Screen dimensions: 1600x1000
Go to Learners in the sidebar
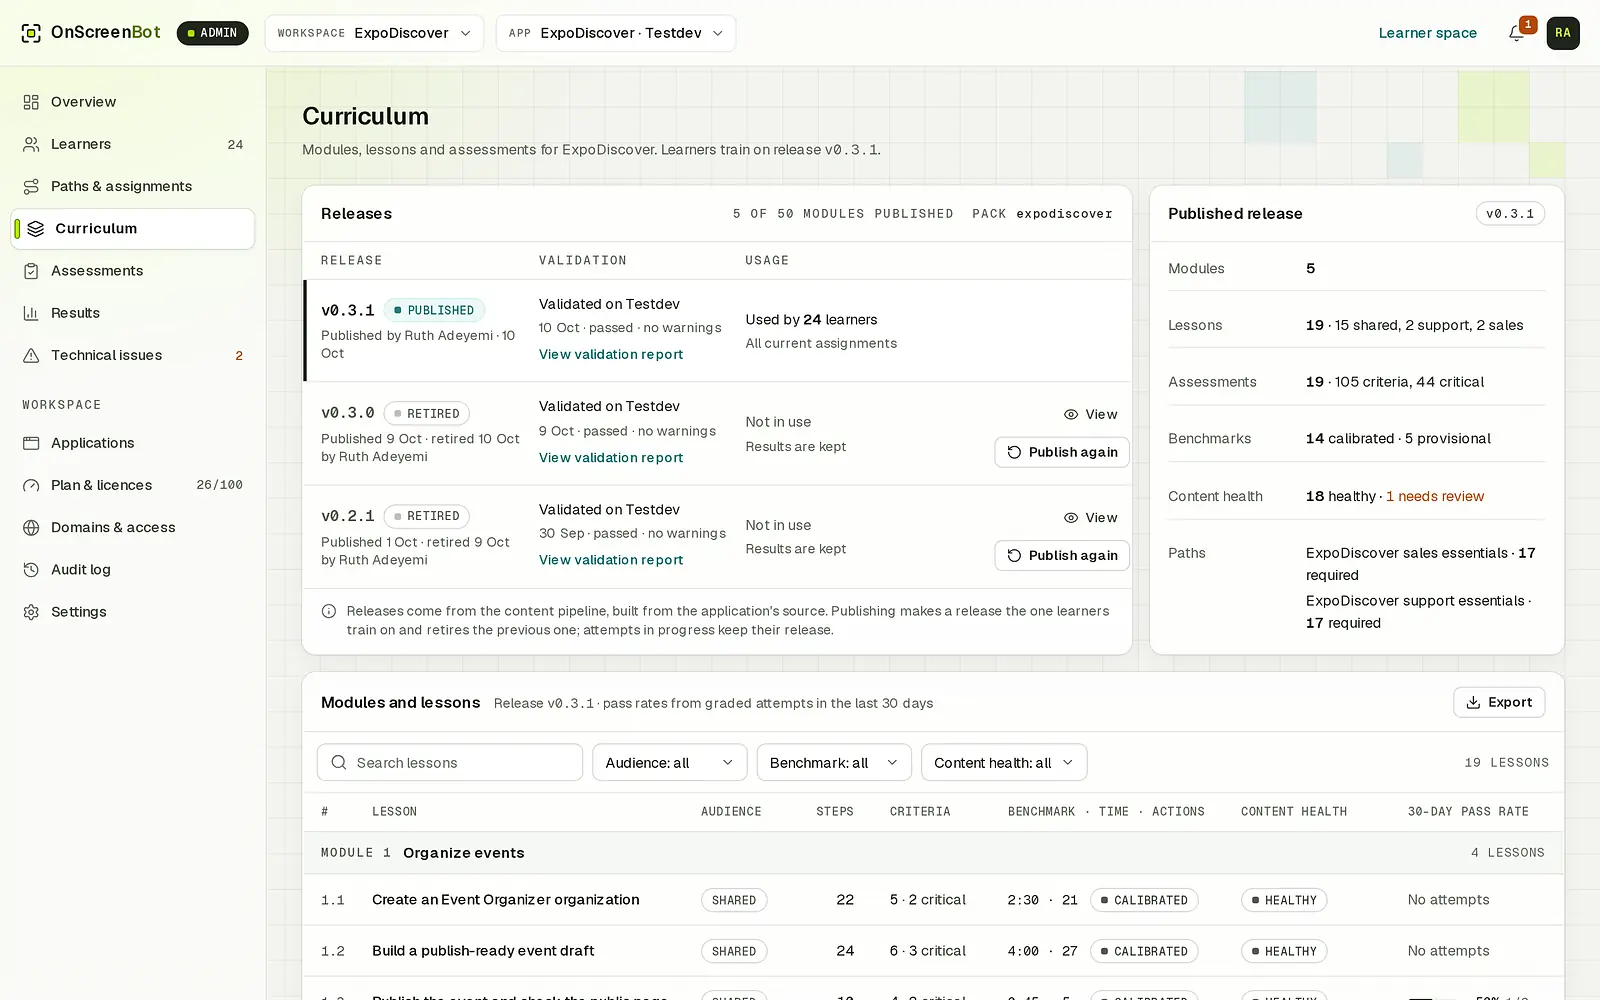pos(133,144)
